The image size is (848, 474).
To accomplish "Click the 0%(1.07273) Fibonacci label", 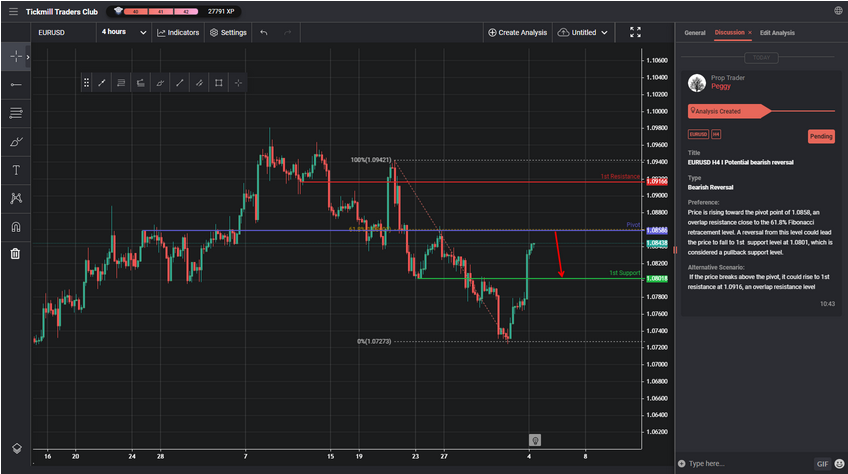I will (374, 341).
